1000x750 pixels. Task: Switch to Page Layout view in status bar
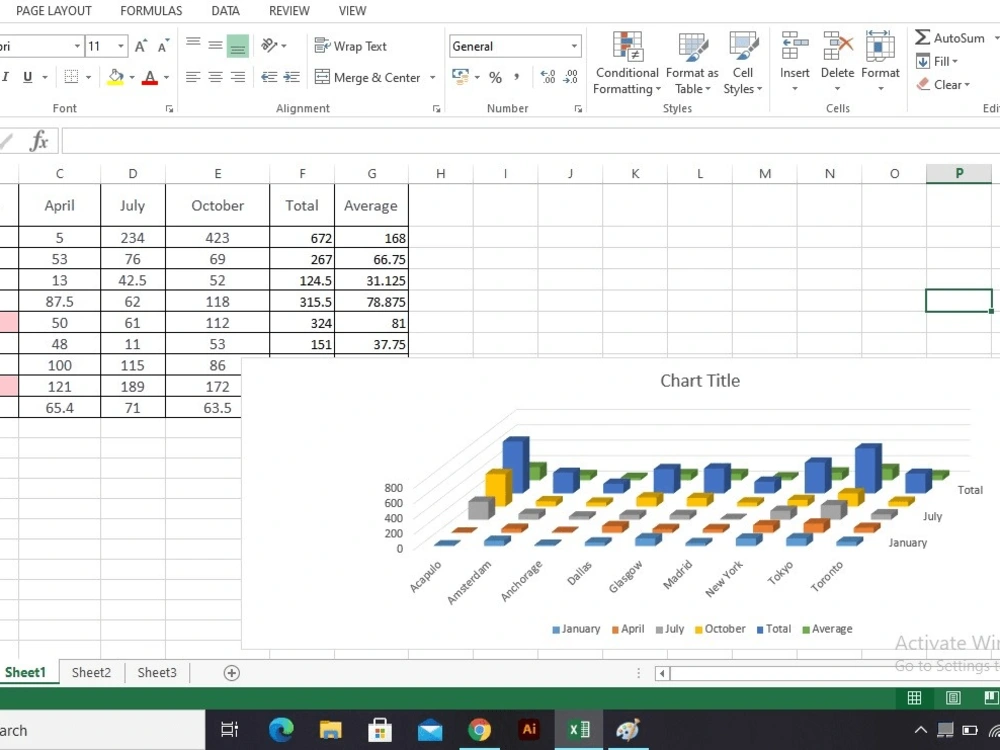[x=953, y=698]
